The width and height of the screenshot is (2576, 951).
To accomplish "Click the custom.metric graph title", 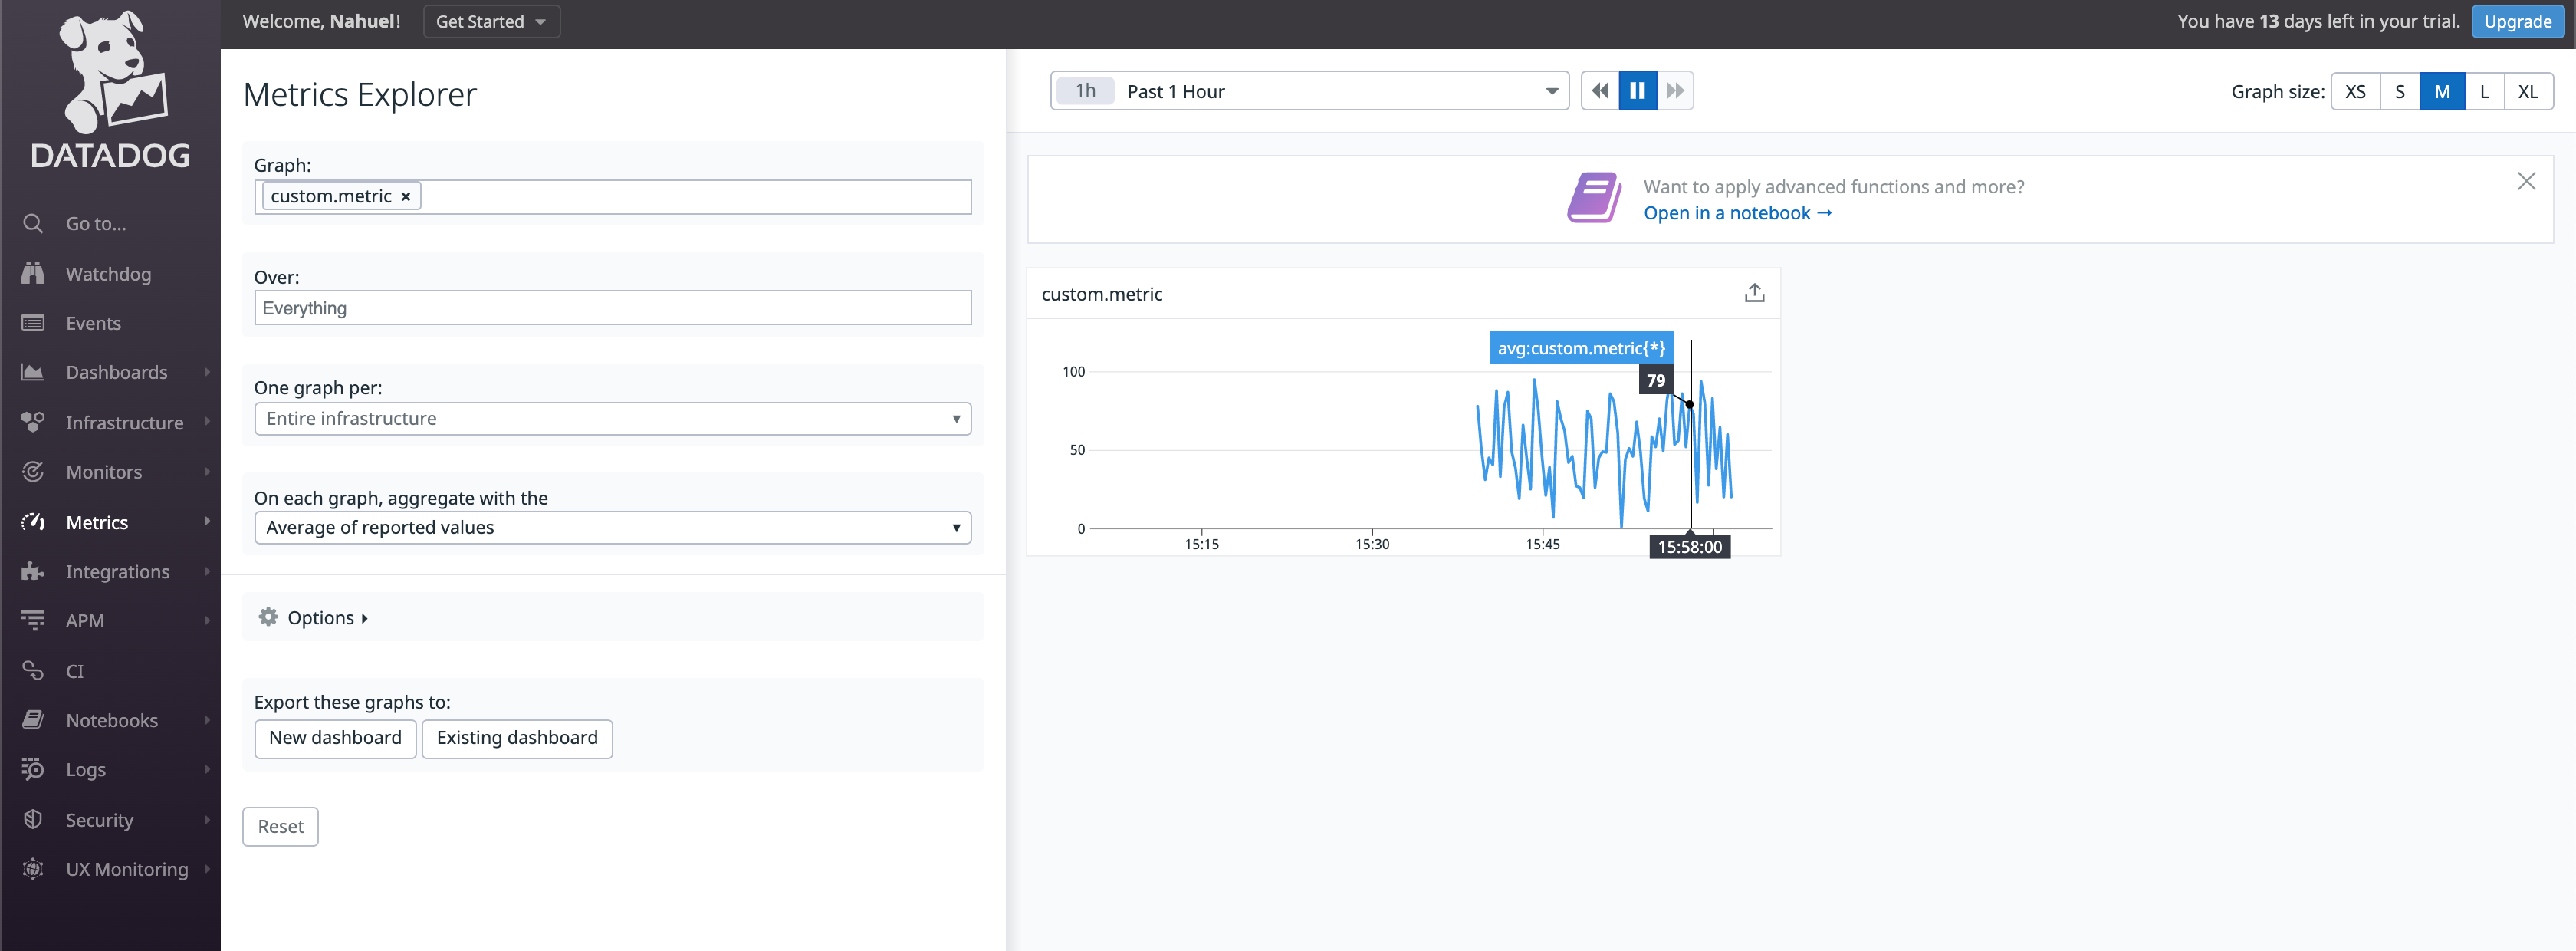I will click(x=1101, y=294).
